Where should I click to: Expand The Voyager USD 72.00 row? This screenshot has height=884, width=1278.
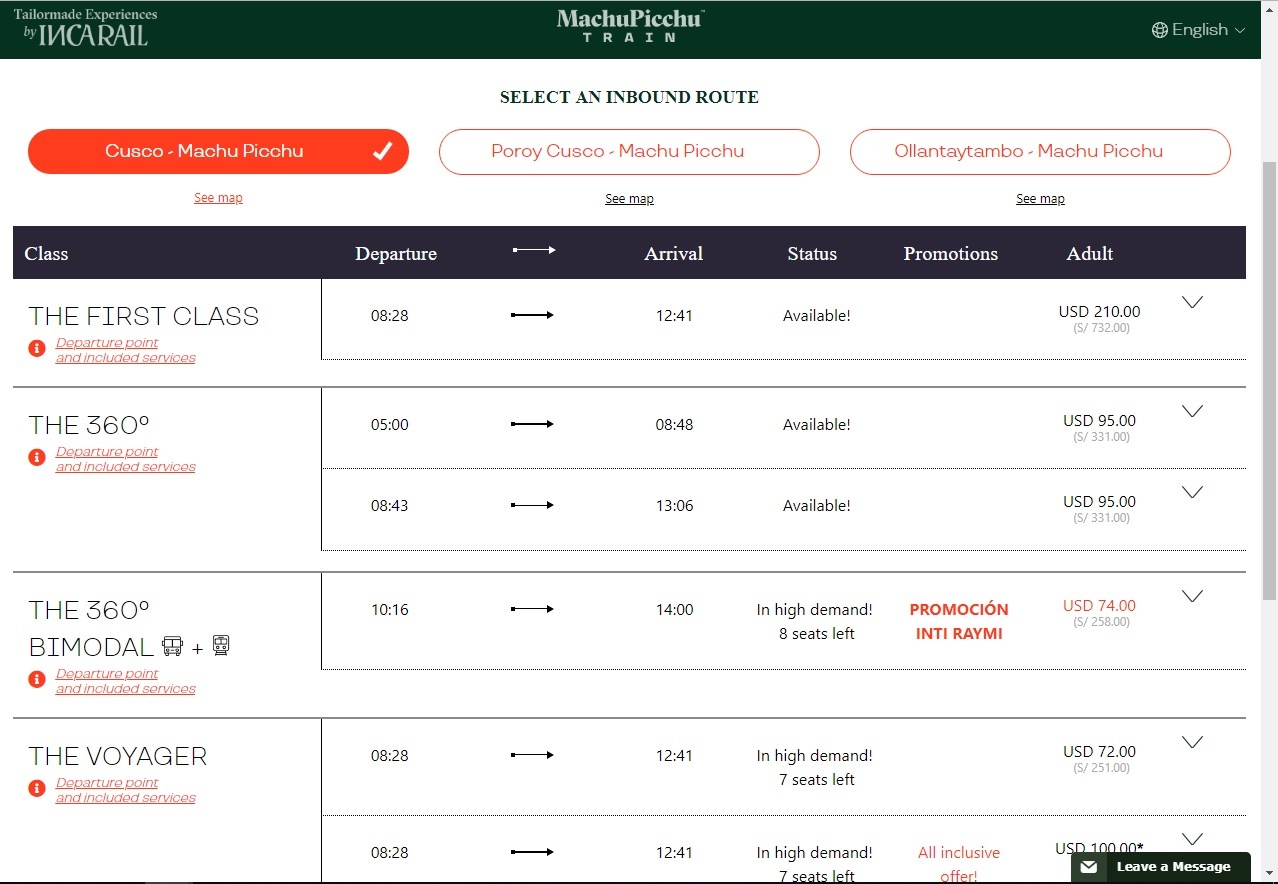click(x=1192, y=742)
